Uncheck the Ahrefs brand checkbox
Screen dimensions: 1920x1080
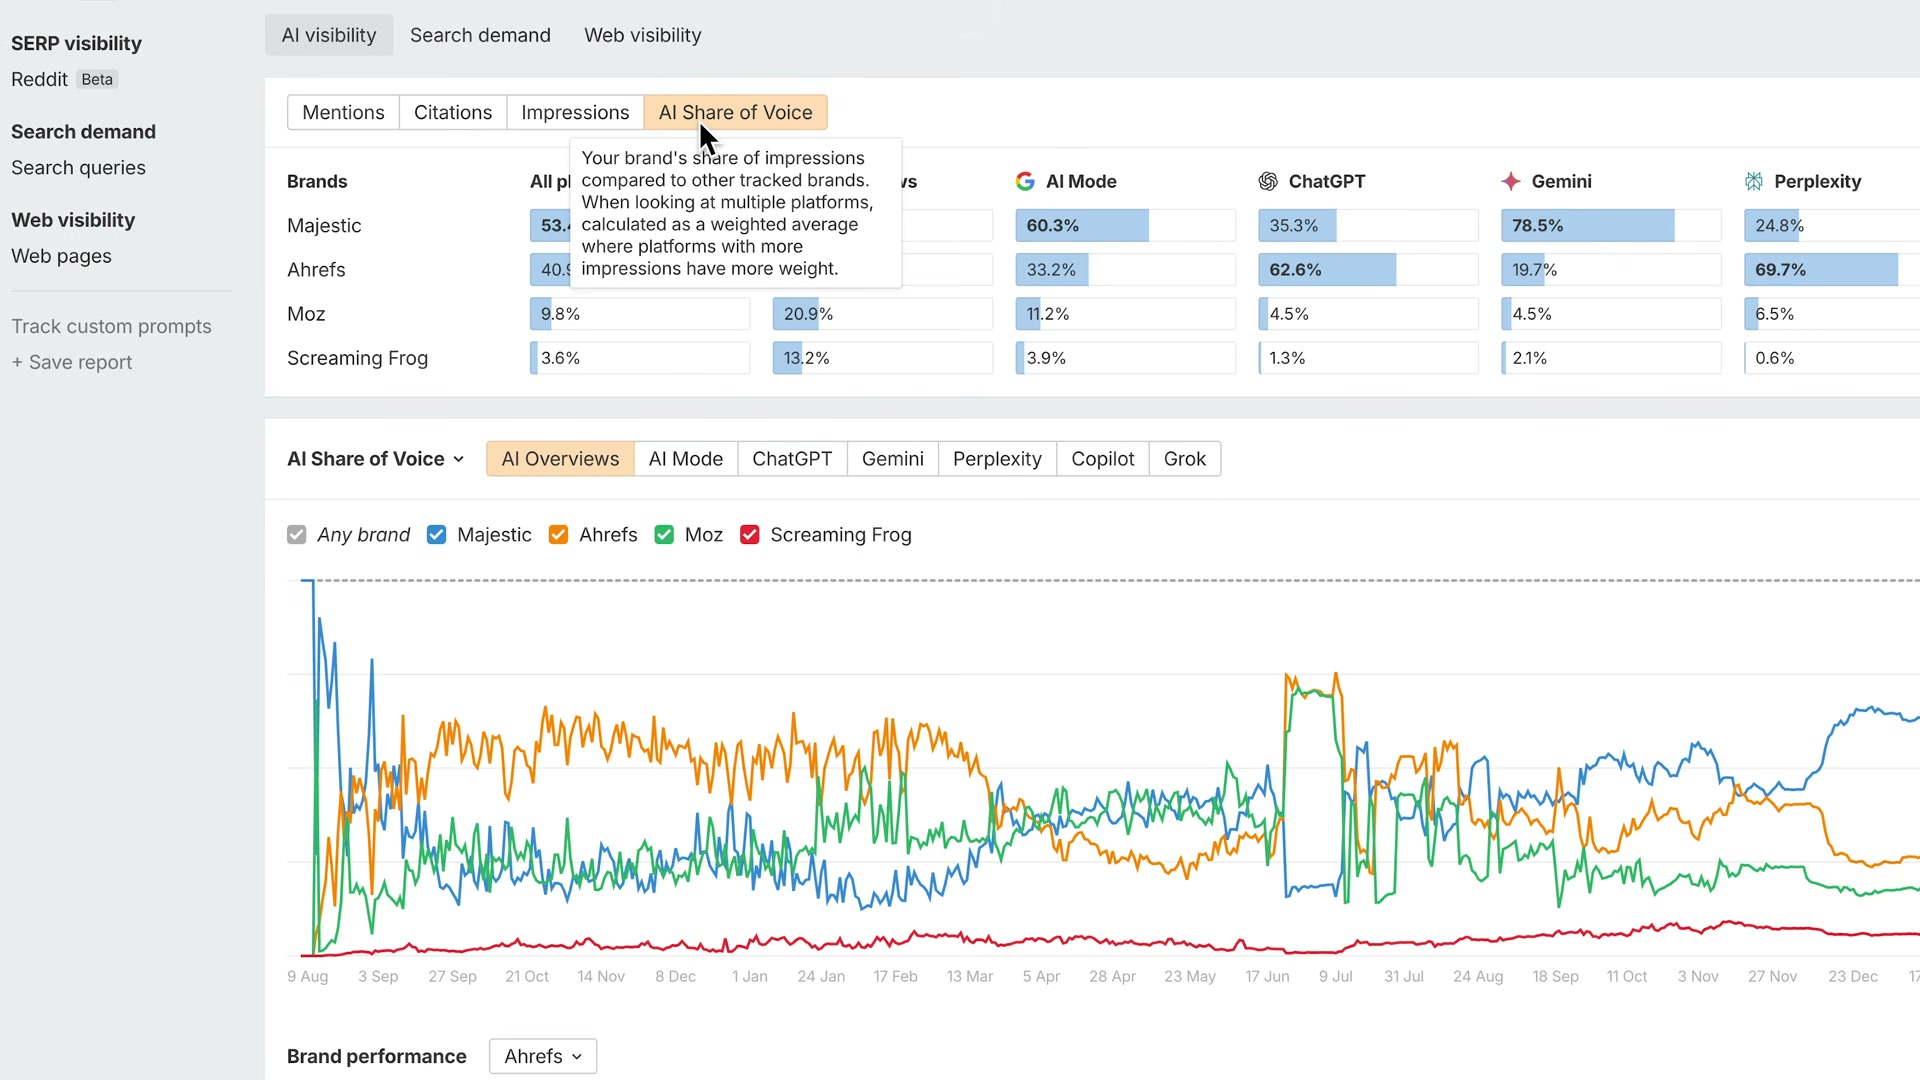tap(558, 535)
